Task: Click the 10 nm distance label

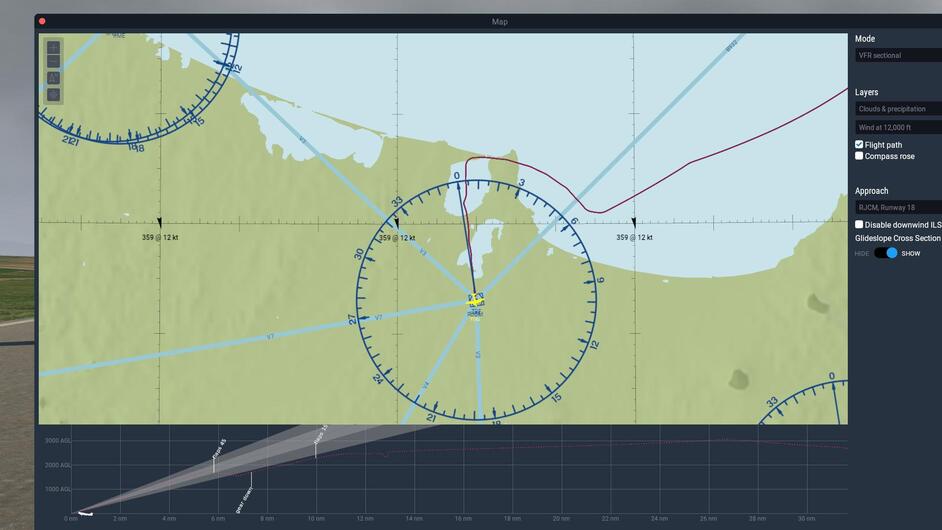Action: click(316, 518)
